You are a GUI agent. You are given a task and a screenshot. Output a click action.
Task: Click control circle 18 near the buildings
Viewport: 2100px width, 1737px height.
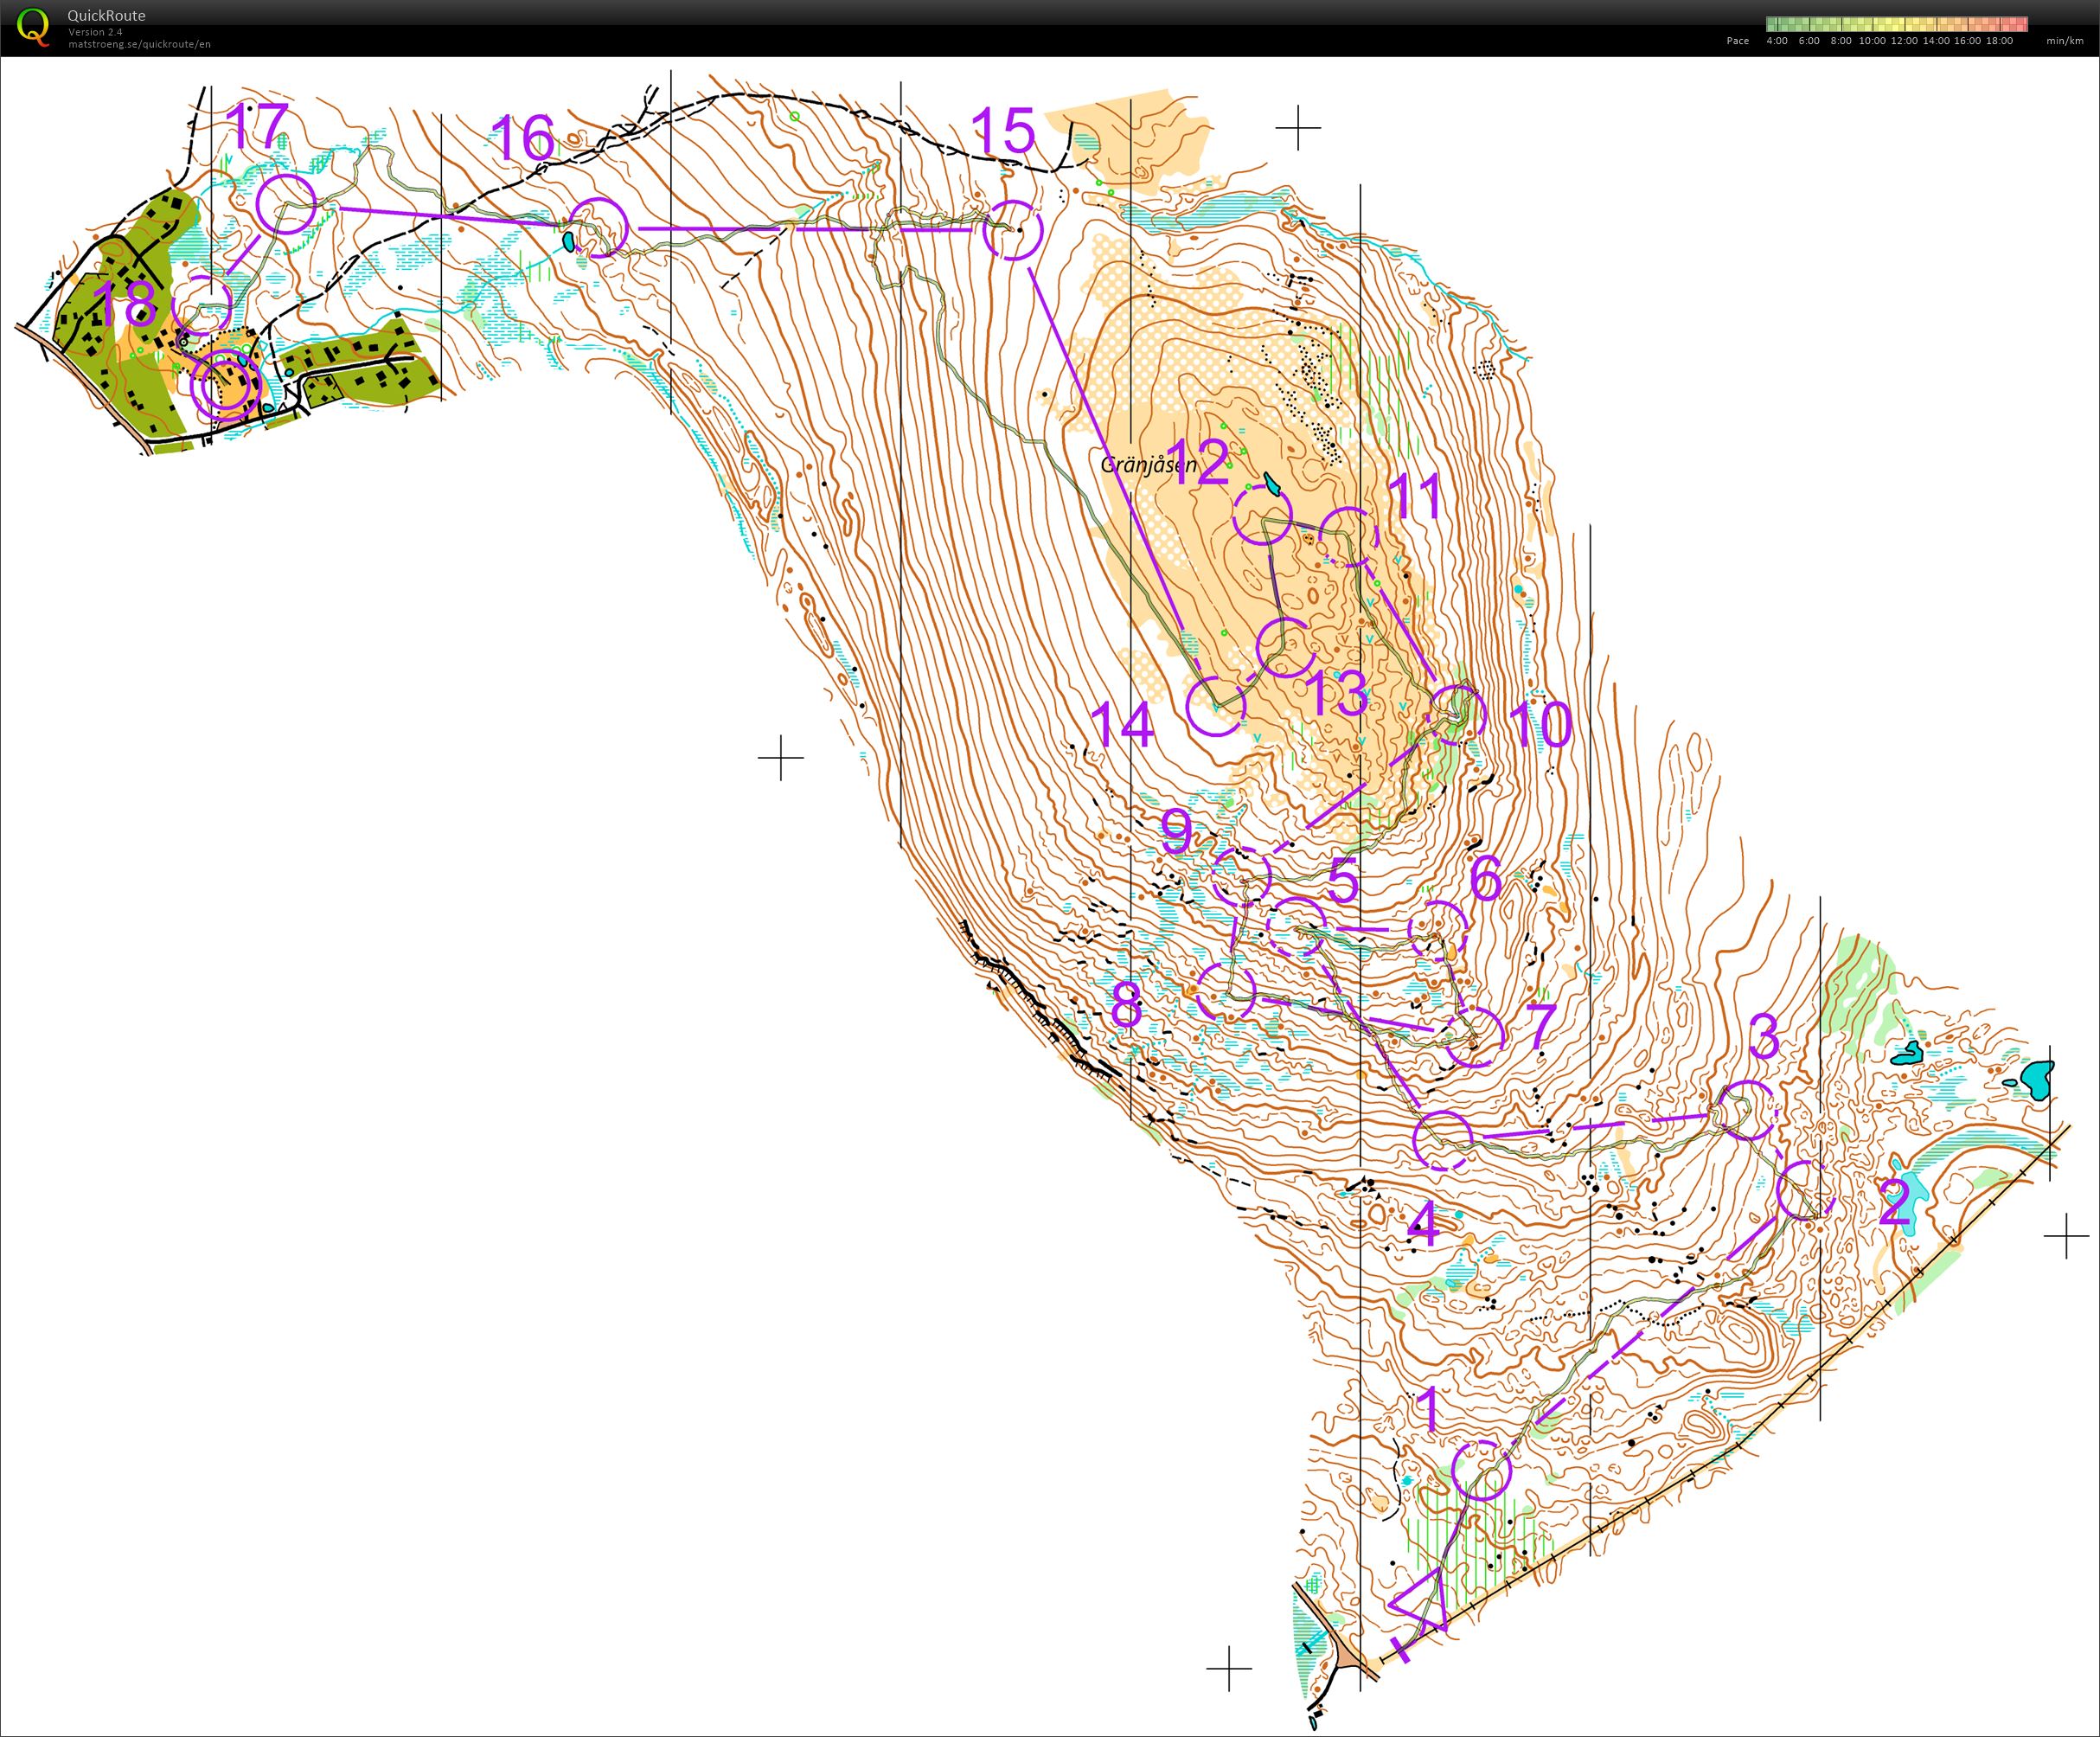pyautogui.click(x=202, y=306)
